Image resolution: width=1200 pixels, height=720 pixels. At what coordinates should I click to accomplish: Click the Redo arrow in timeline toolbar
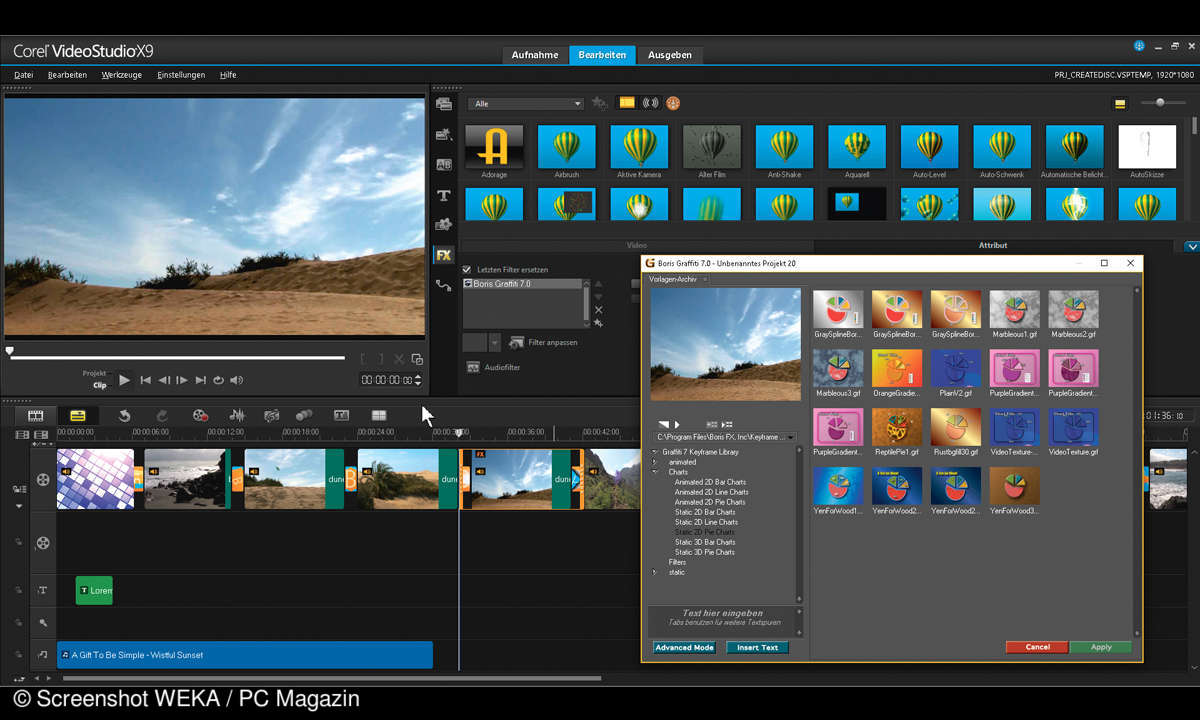coord(162,415)
